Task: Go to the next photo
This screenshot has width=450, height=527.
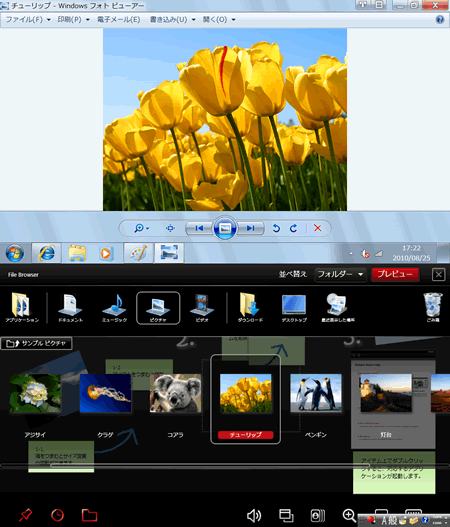Action: pos(250,228)
